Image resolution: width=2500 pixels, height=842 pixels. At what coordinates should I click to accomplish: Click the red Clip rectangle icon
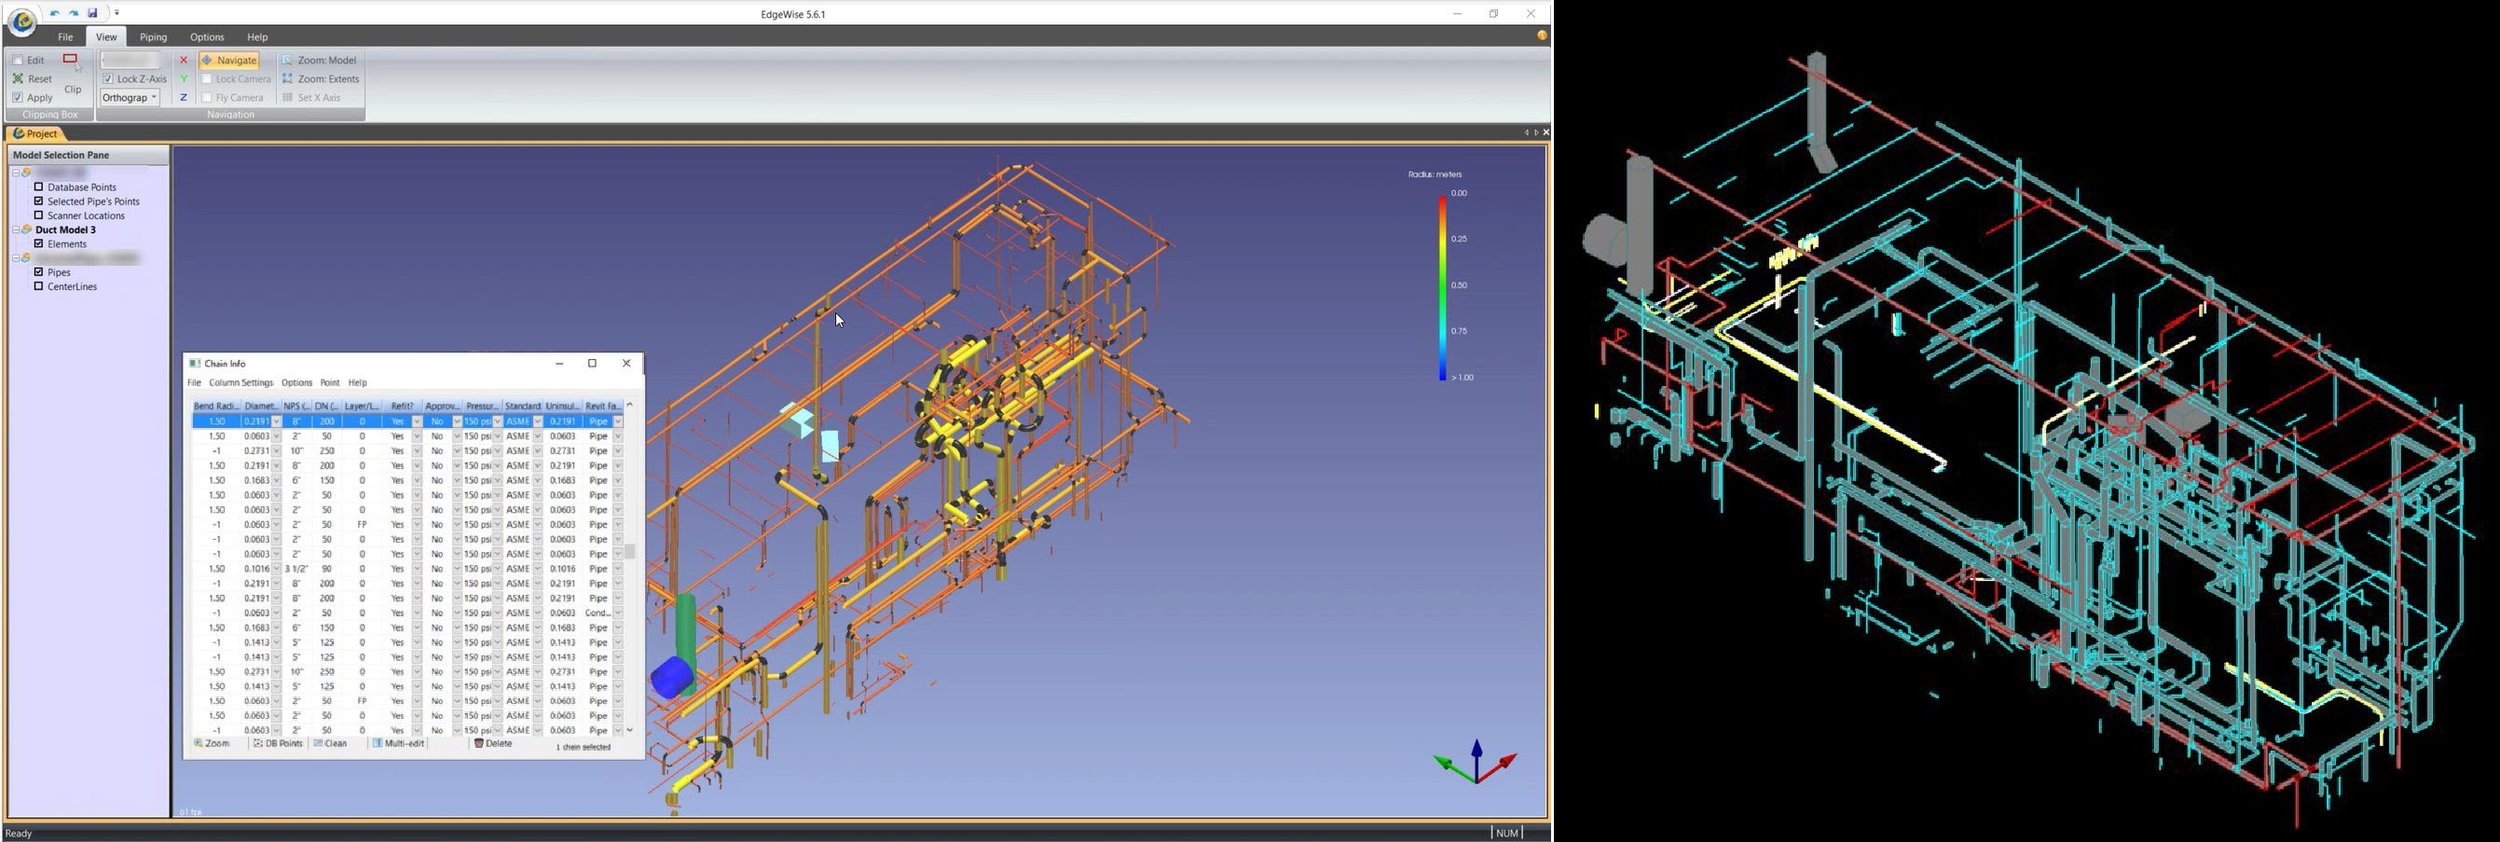coord(70,59)
